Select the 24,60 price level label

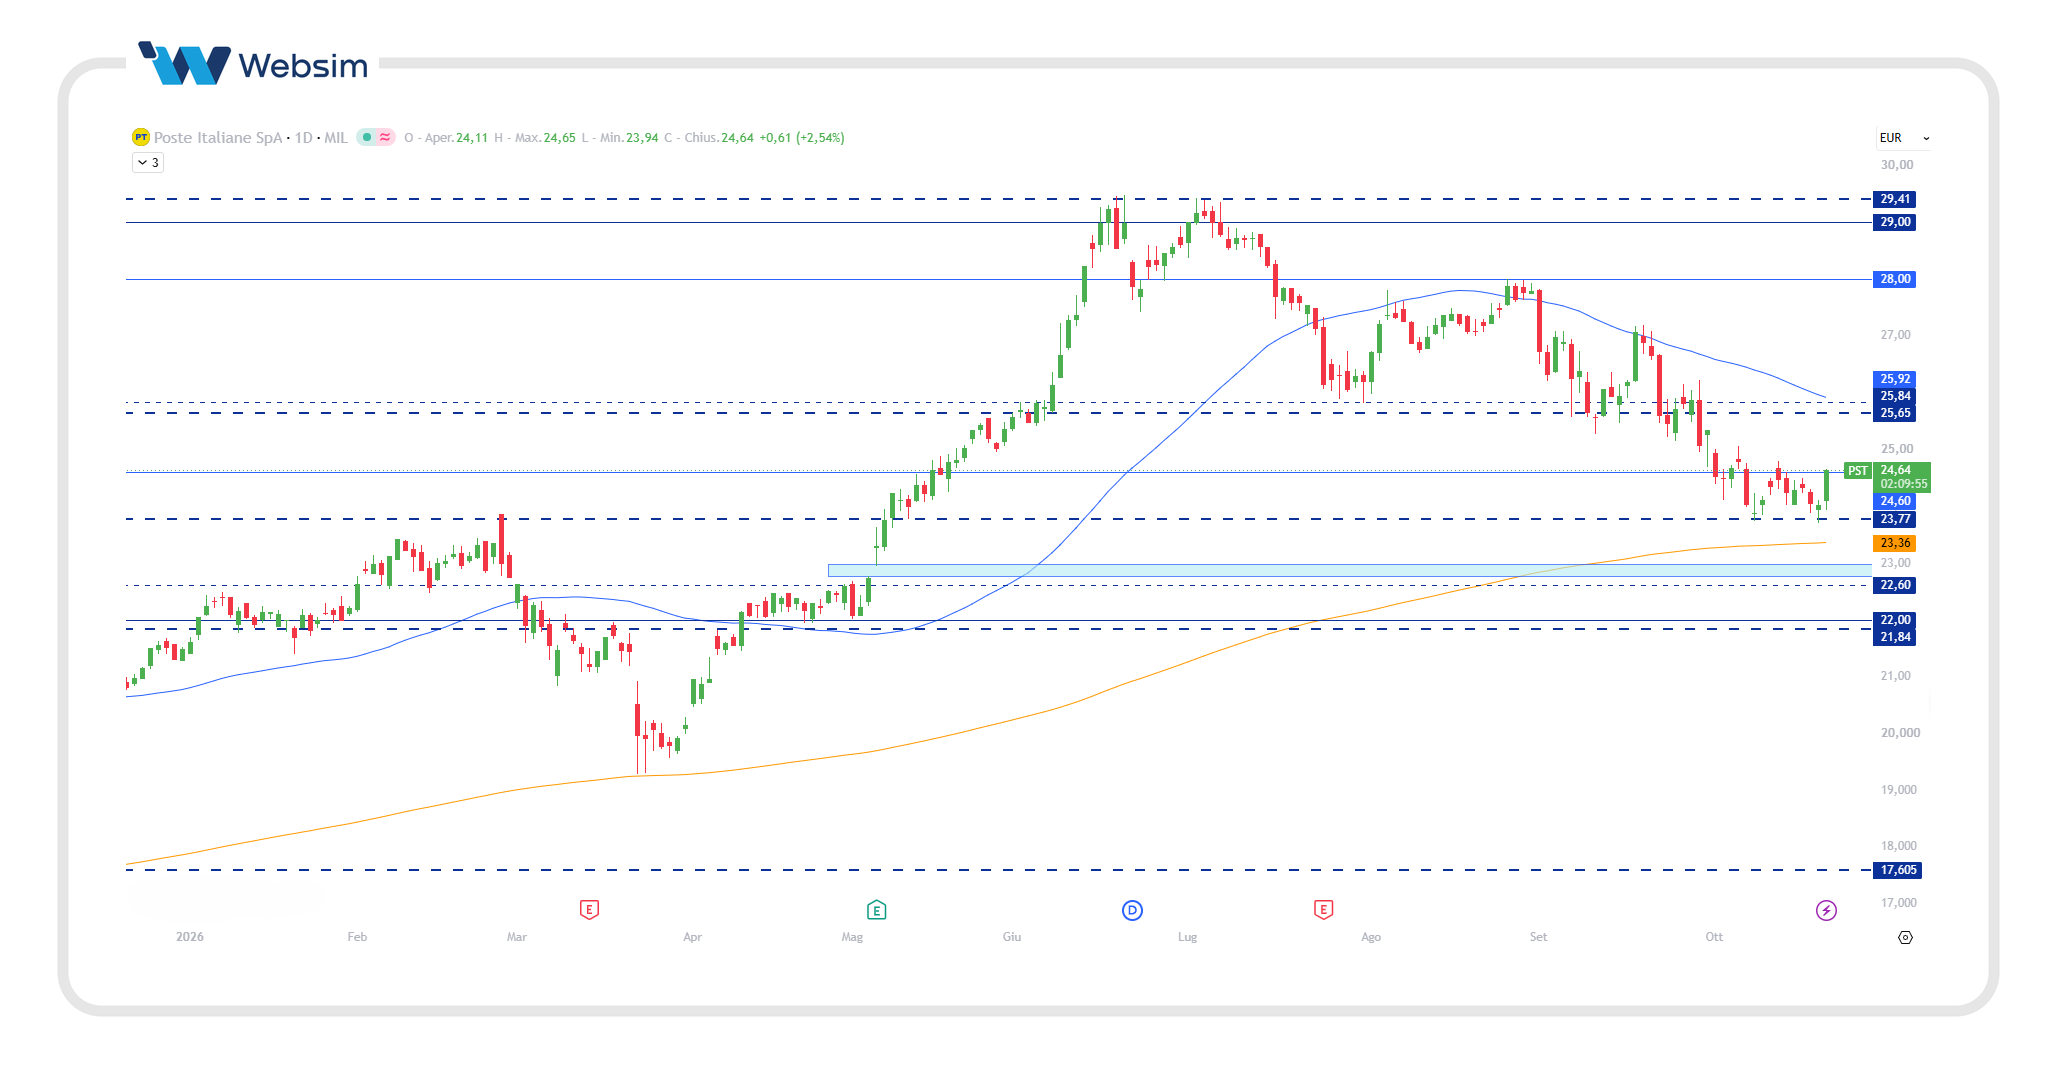1894,501
